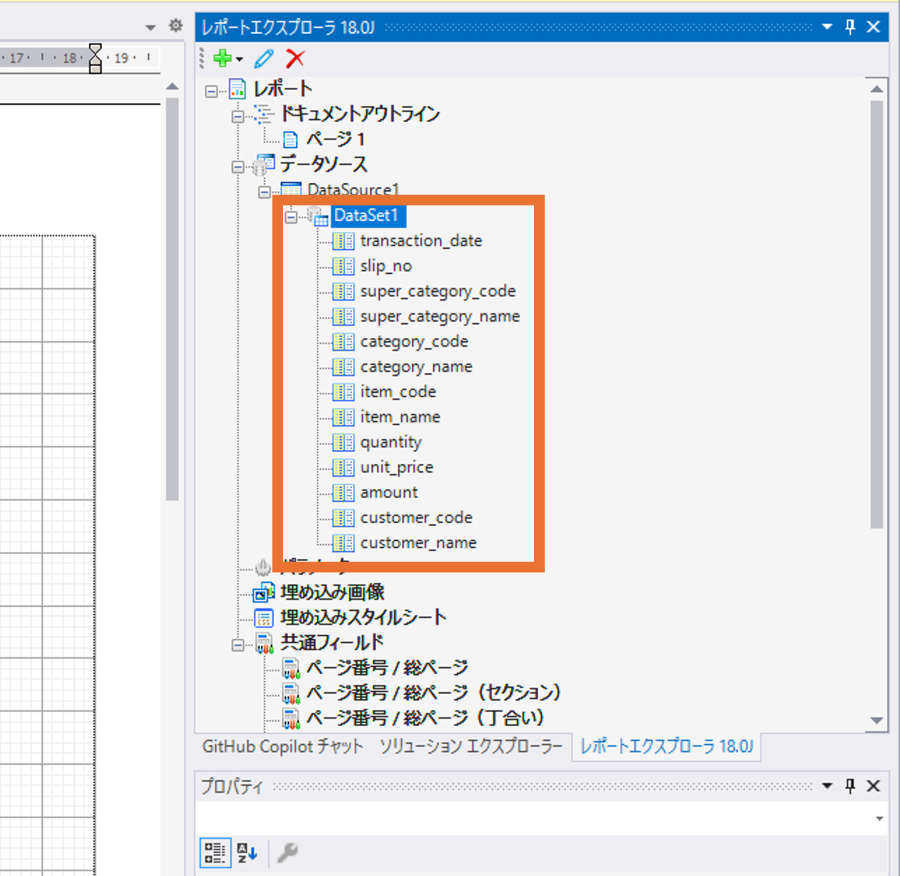Click the property pages wrench icon
Viewport: 900px width, 876px height.
coord(287,852)
